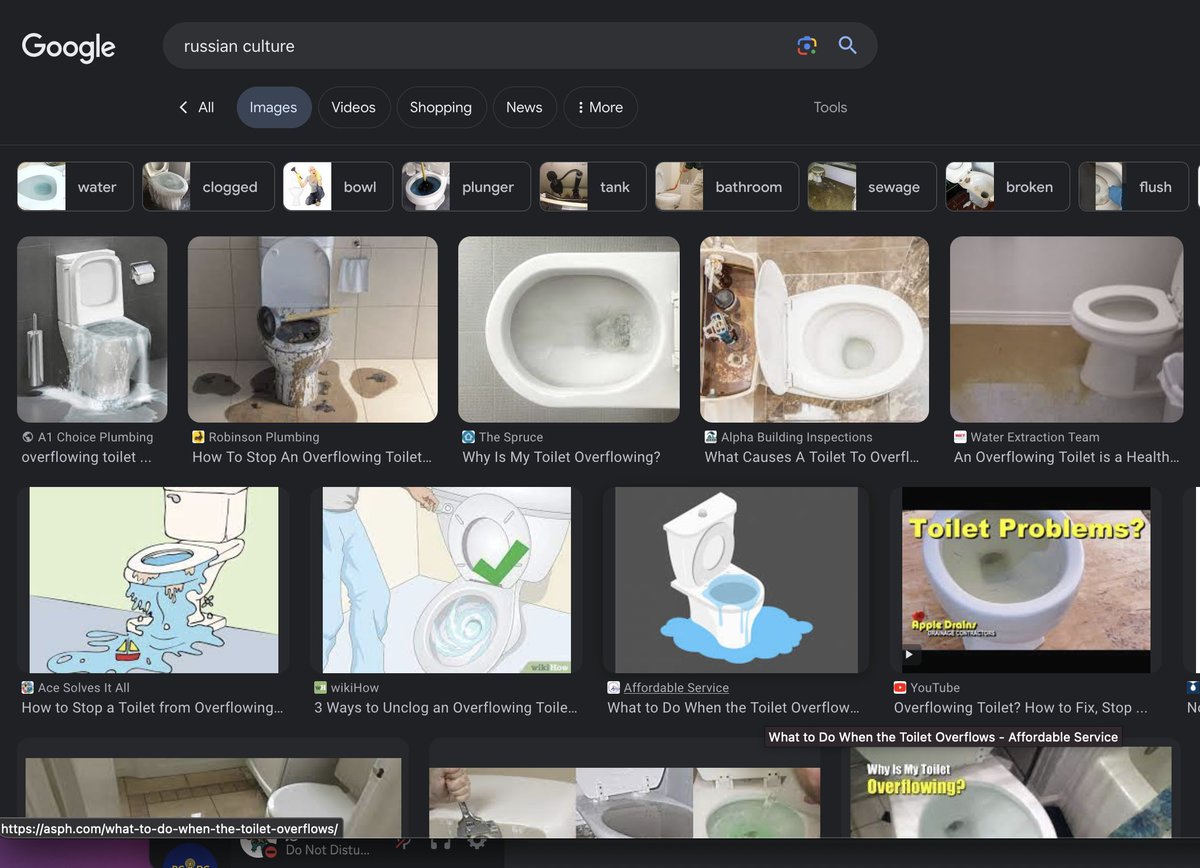The height and width of the screenshot is (868, 1200).
Task: Open 'Why Is My Toilet Overflowing?' result title
Action: tap(561, 457)
